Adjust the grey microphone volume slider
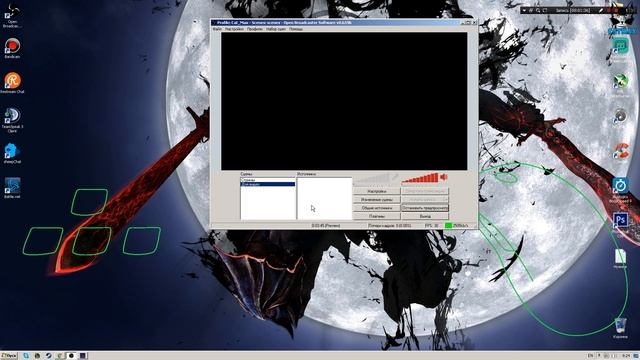 (372, 178)
